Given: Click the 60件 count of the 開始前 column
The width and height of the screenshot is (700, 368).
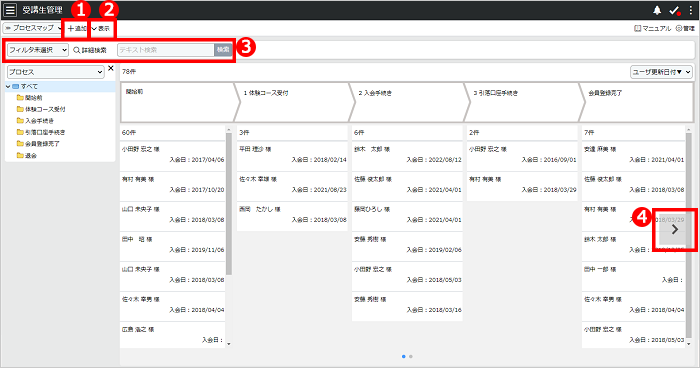Looking at the screenshot, I should (129, 133).
